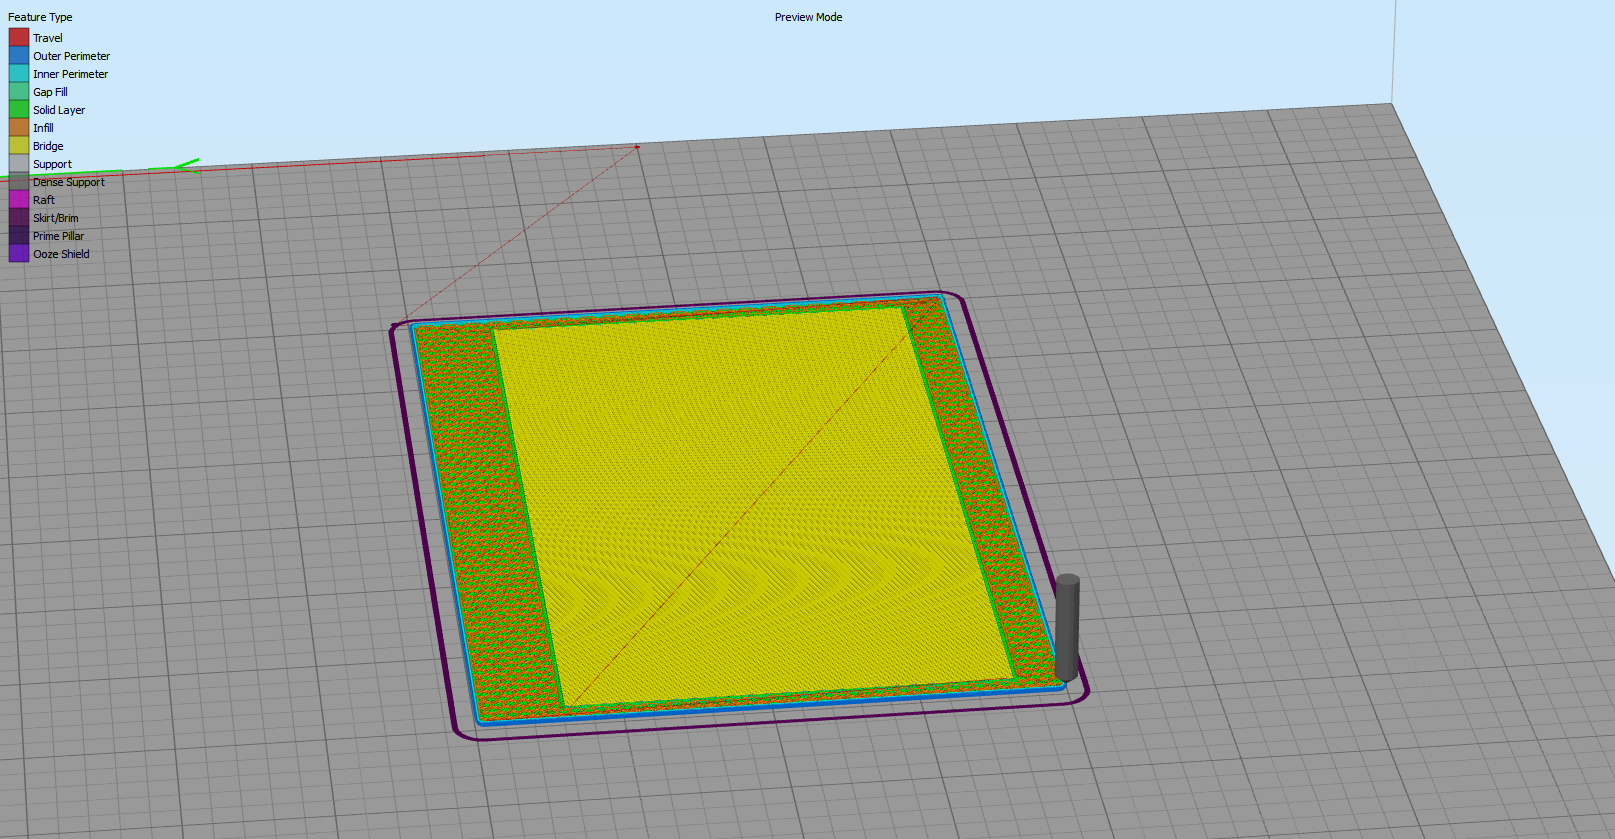Click the Raft magenta swatch
The width and height of the screenshot is (1615, 839).
tap(19, 200)
